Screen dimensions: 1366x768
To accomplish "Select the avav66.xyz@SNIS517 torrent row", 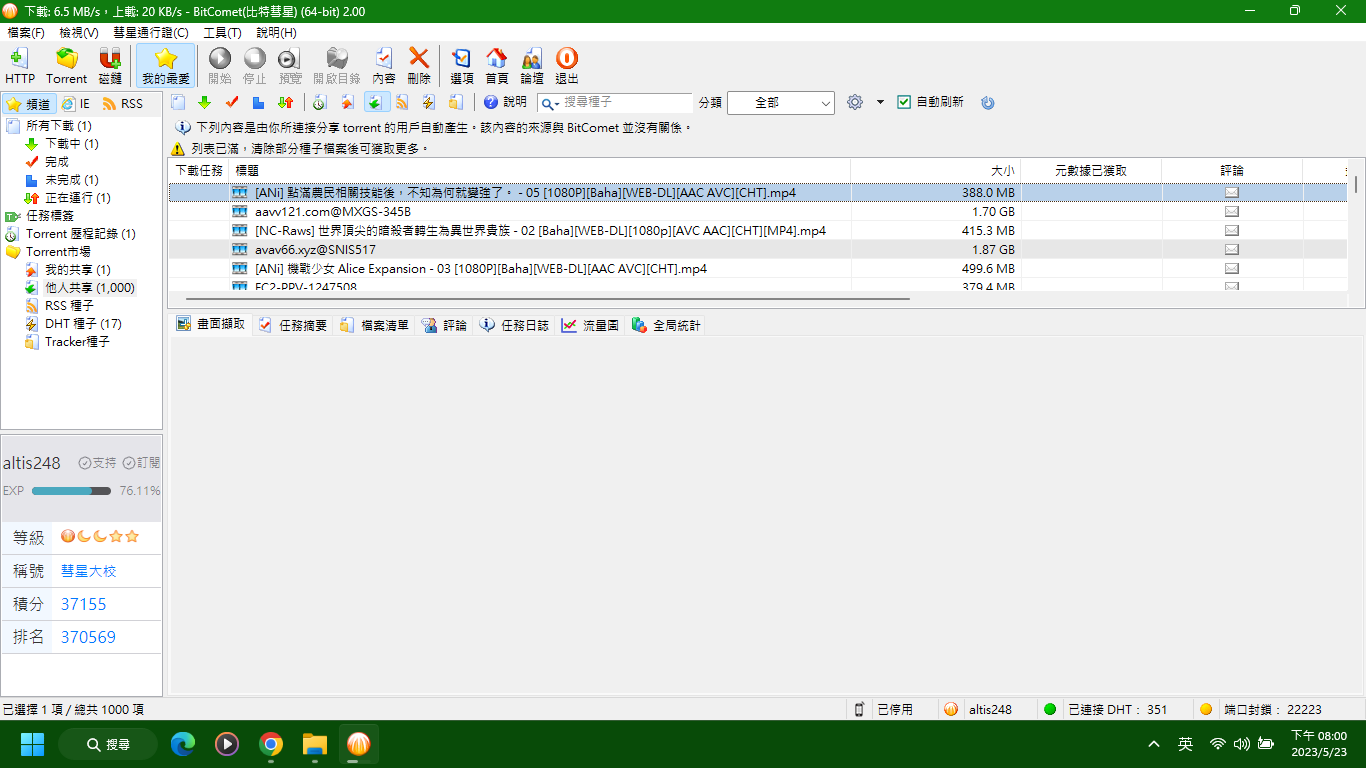I will click(x=760, y=250).
